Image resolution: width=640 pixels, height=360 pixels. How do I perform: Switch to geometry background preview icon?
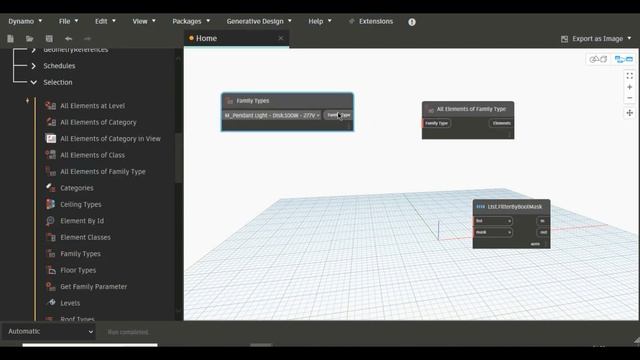pos(598,59)
